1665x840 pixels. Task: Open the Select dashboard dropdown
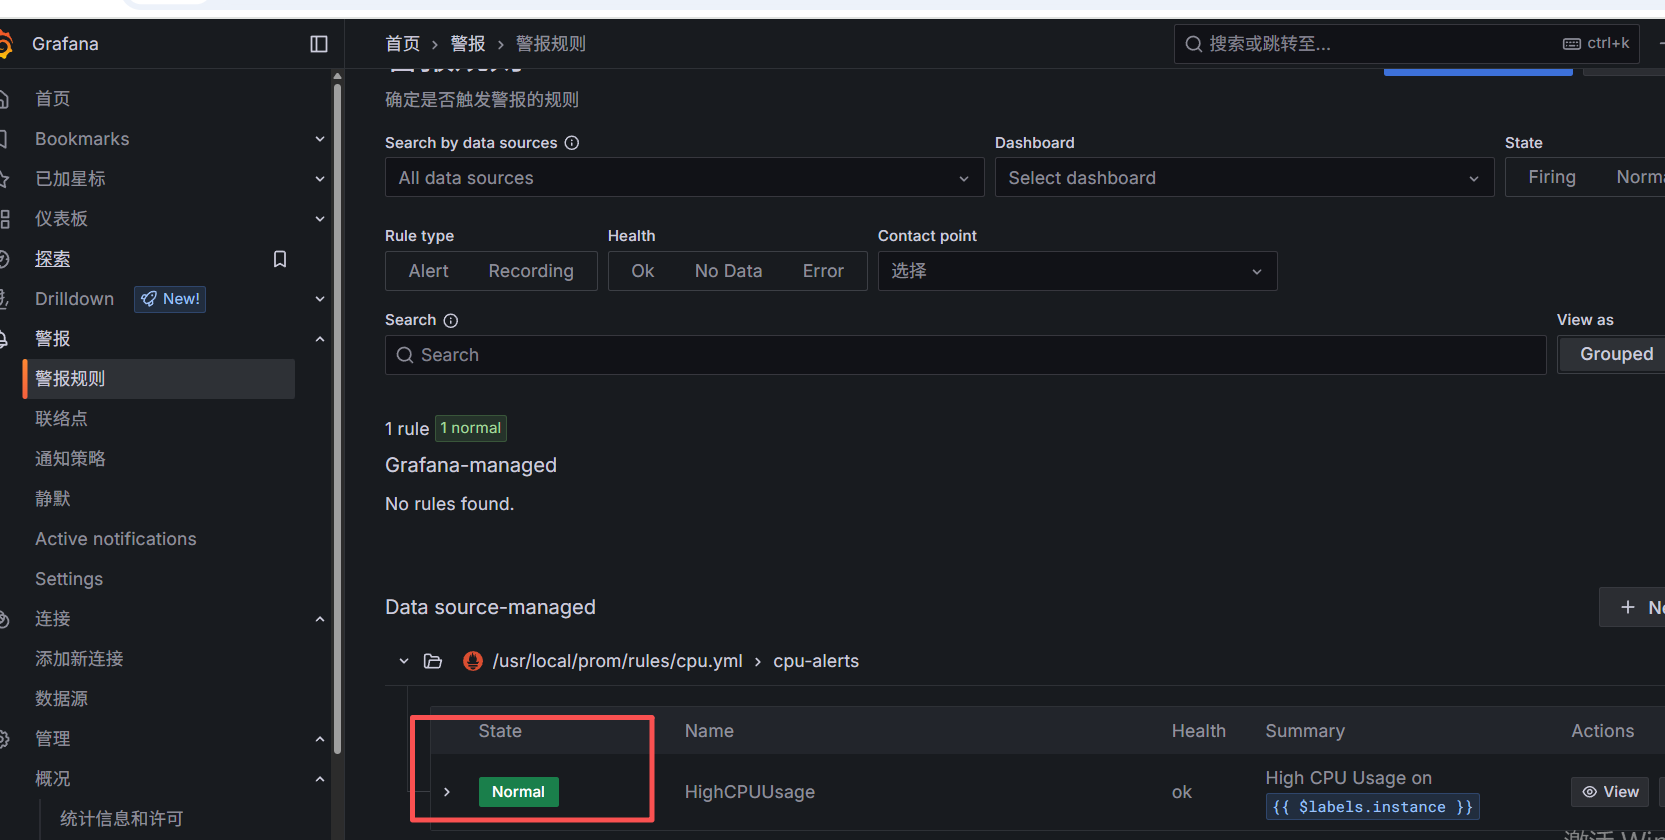coord(1244,178)
